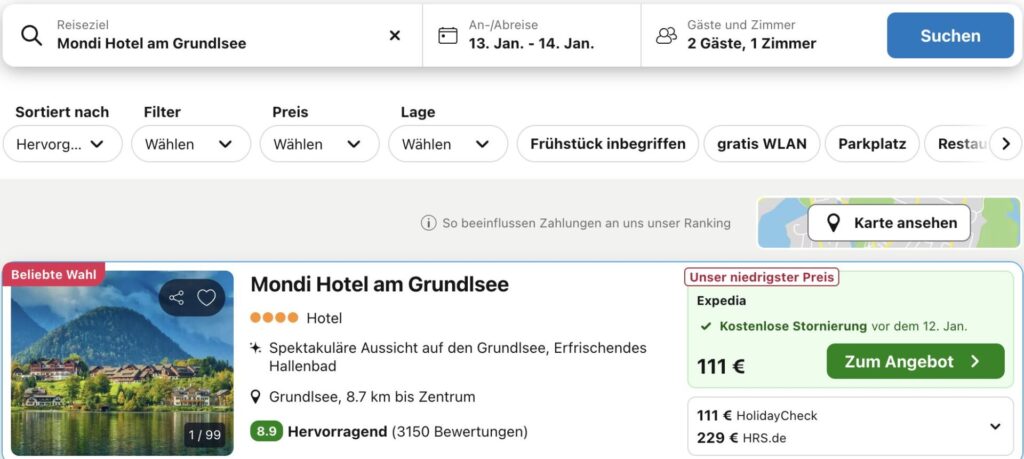The width and height of the screenshot is (1024, 459).
Task: Open the map with Karte ansehen
Action: coord(889,223)
